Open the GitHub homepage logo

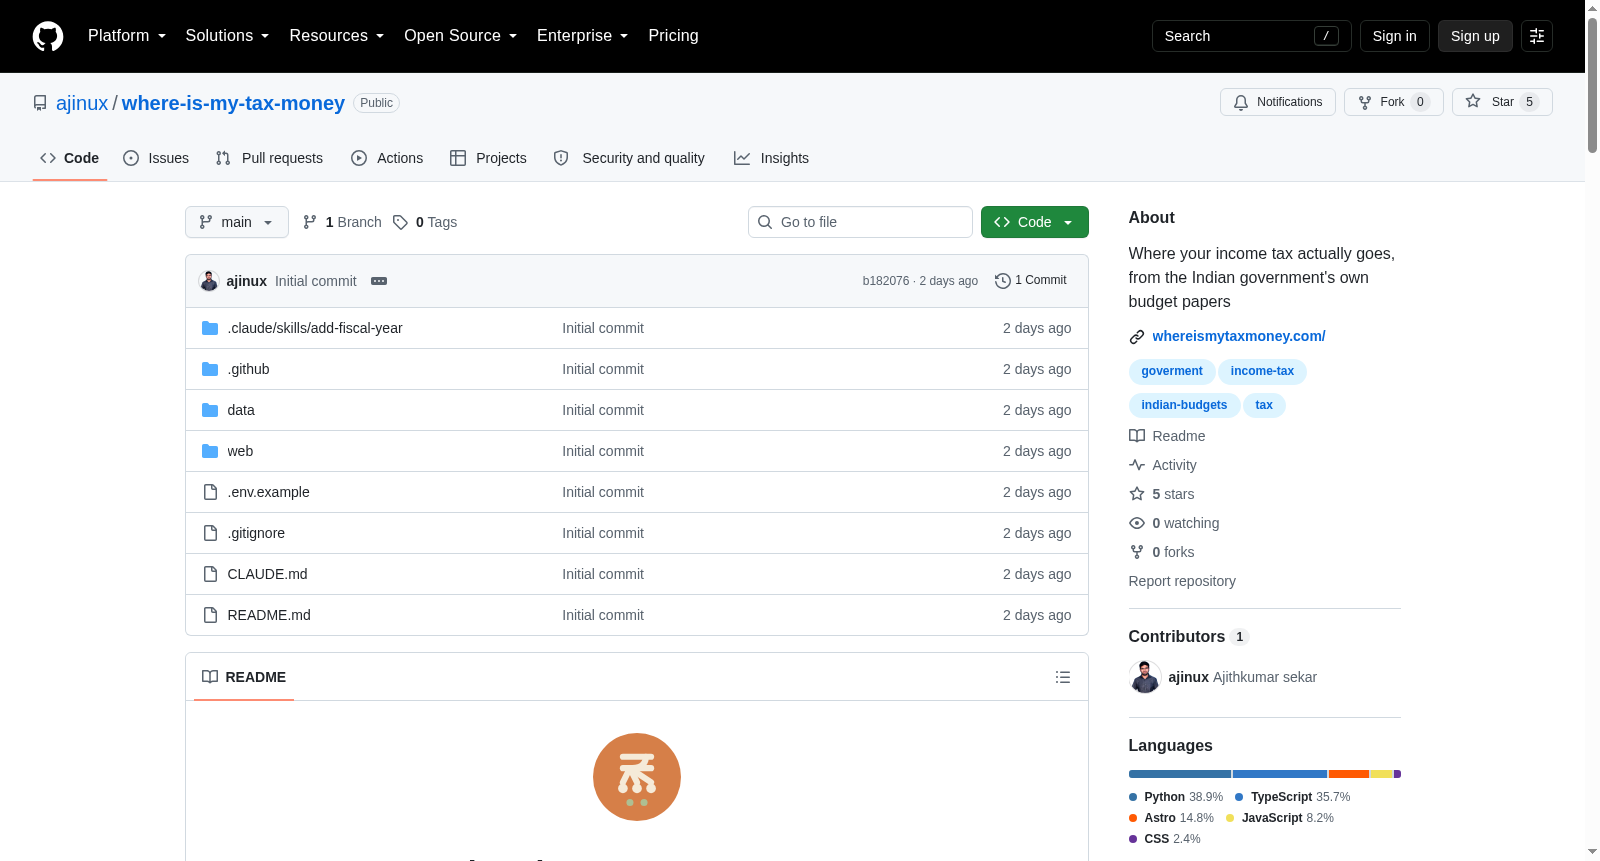click(48, 36)
